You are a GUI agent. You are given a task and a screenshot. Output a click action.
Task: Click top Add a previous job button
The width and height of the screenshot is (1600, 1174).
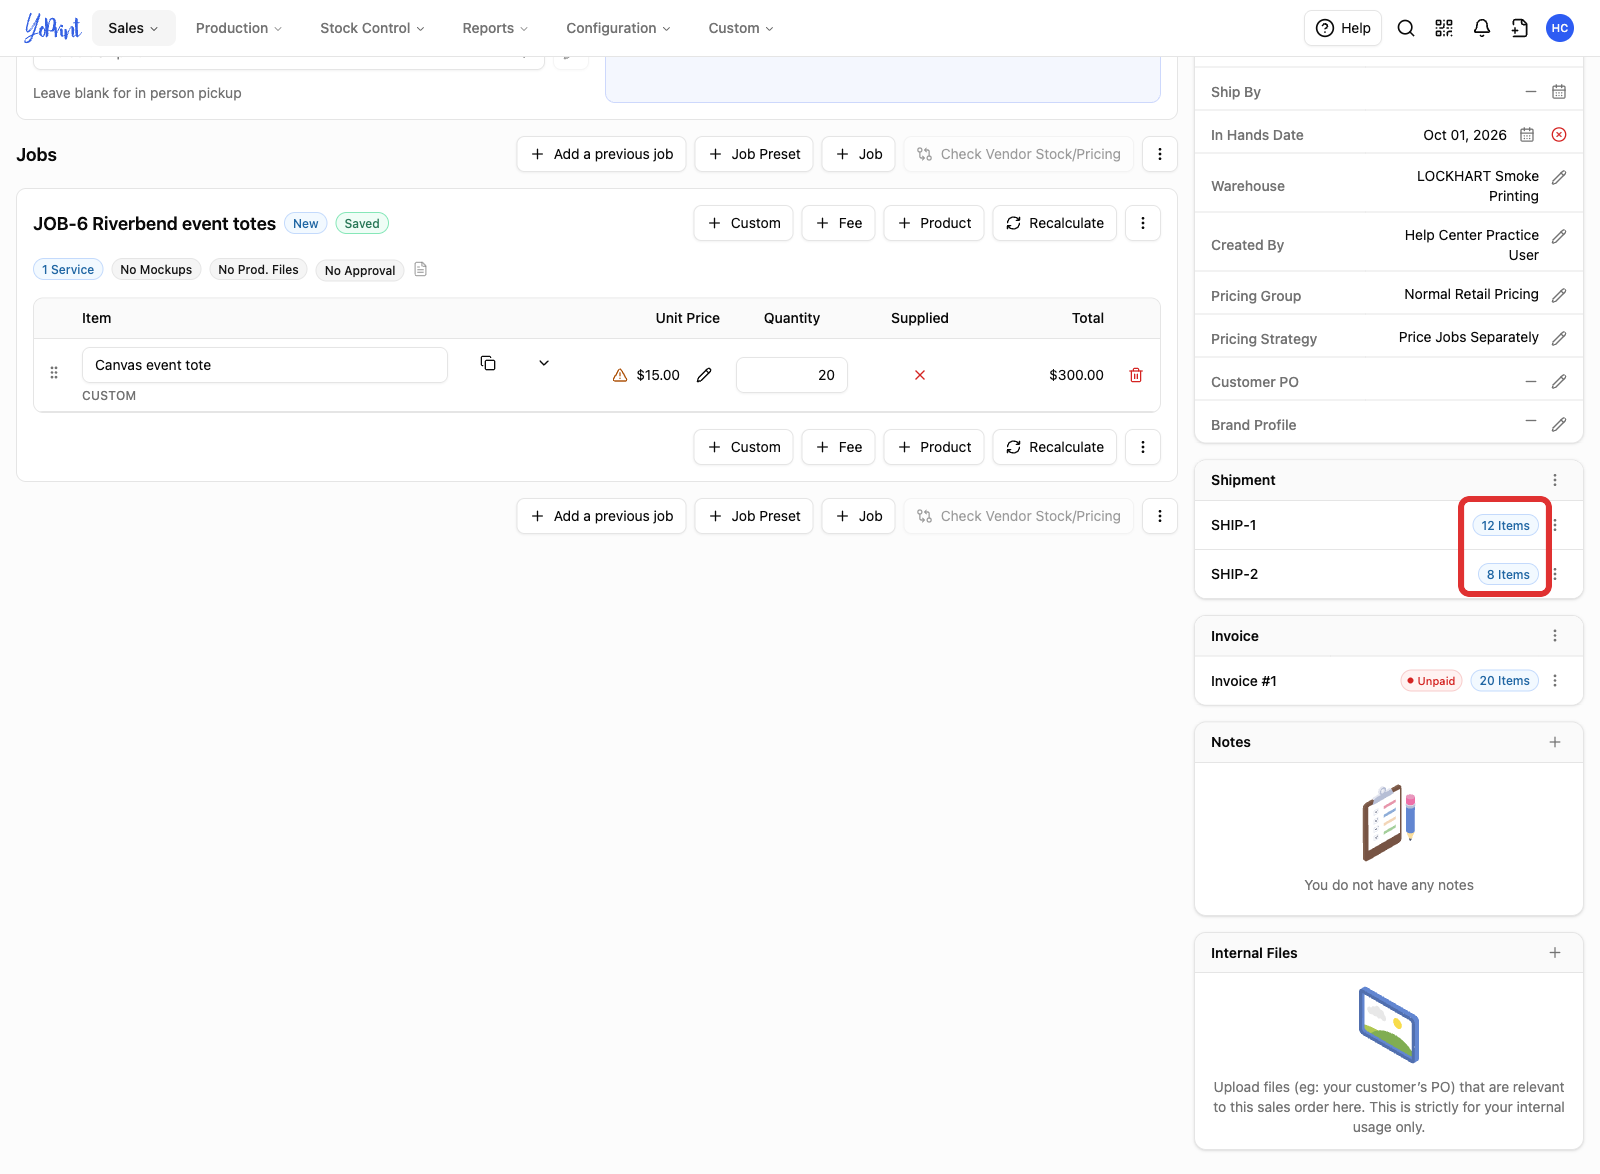(602, 154)
